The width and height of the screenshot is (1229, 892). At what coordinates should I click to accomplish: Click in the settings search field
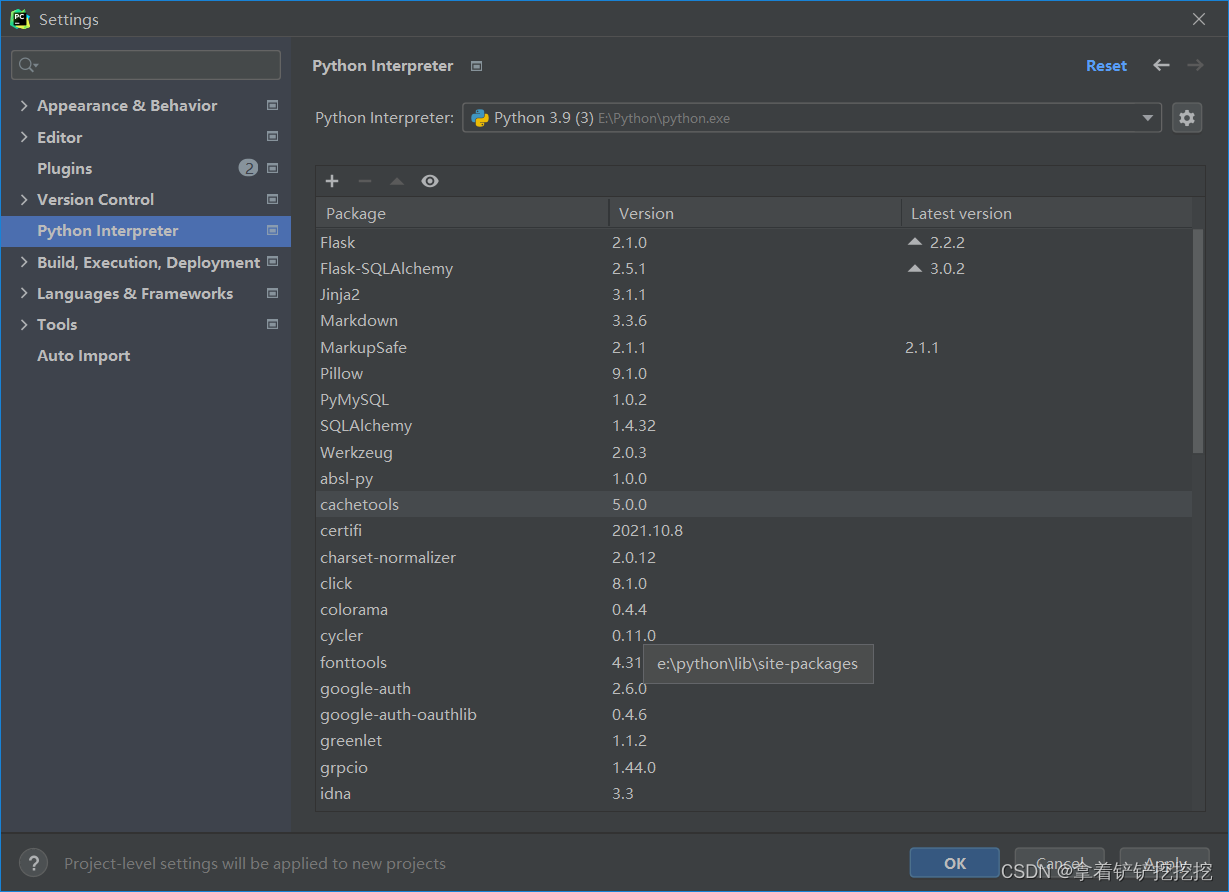146,65
